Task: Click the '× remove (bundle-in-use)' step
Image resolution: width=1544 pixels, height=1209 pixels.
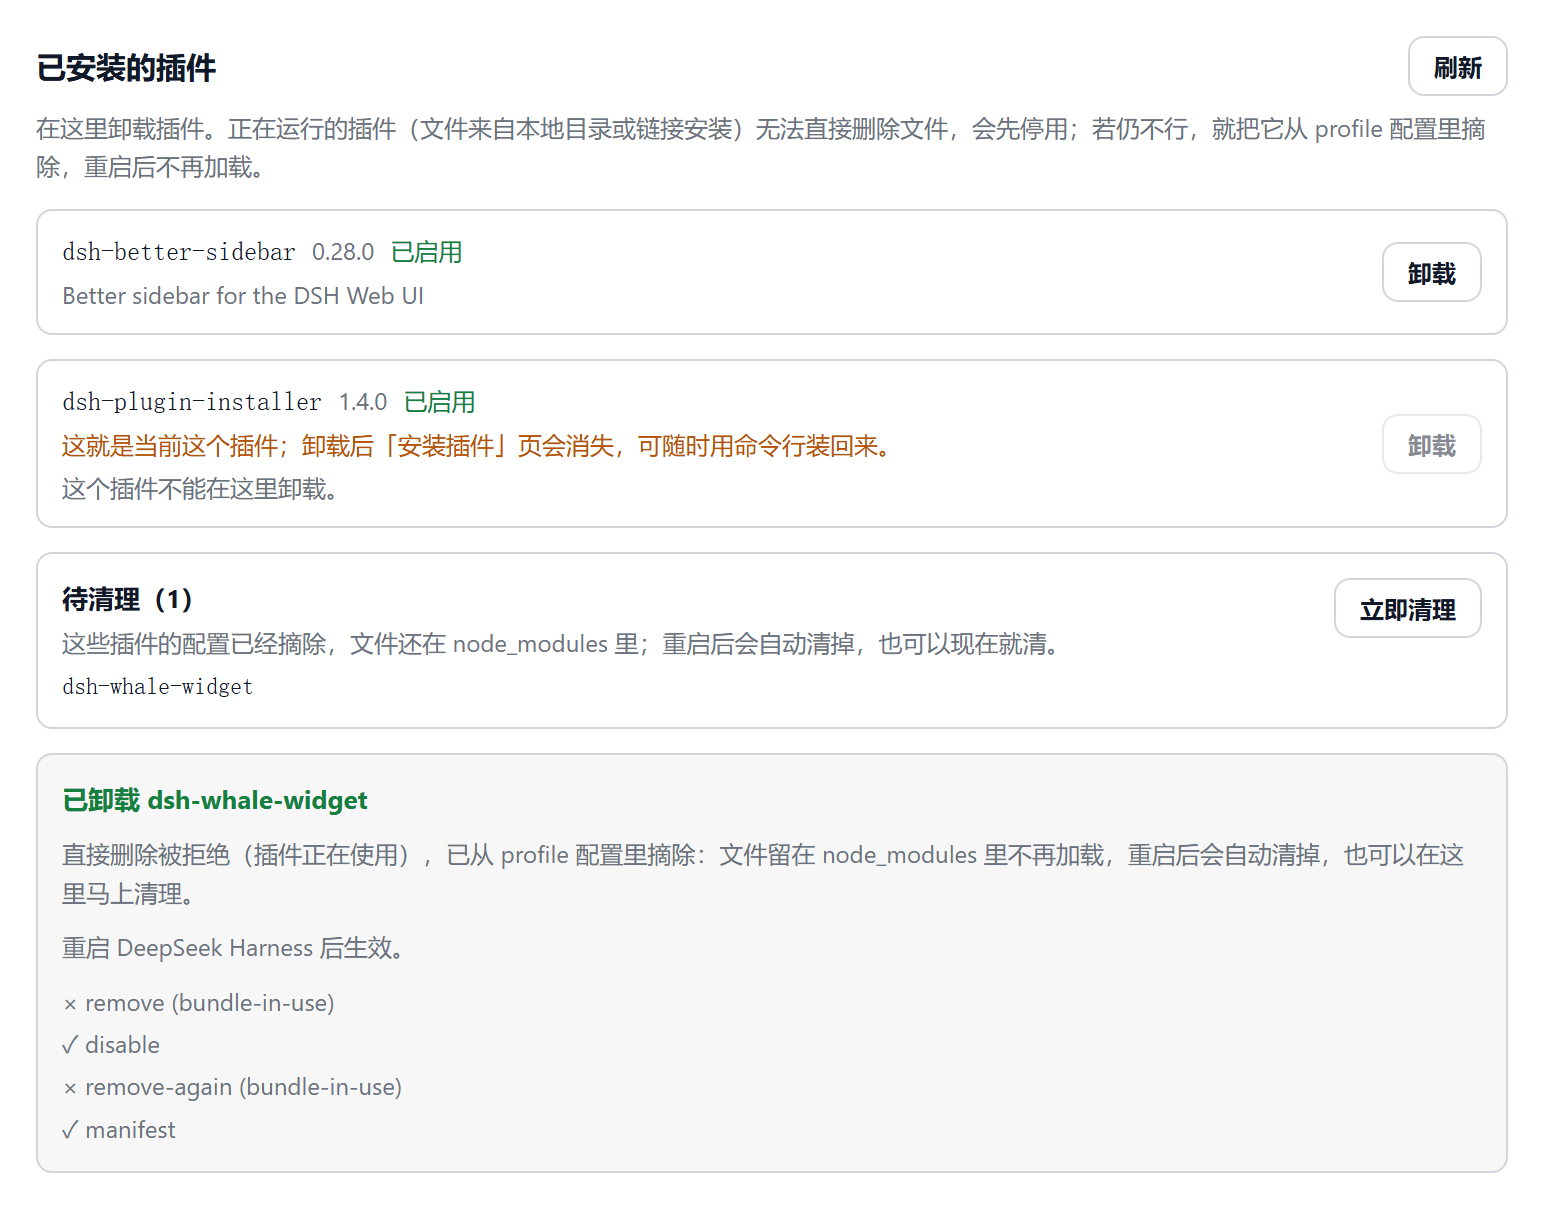Action: (198, 1003)
